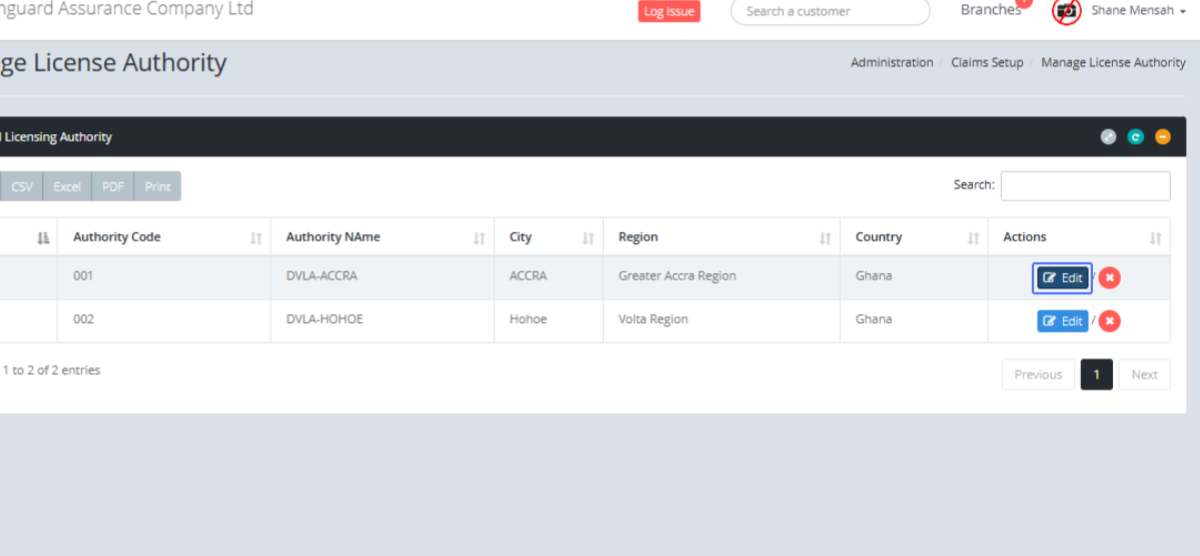Delete the DVLA-ACCRA row

[x=1109, y=278]
